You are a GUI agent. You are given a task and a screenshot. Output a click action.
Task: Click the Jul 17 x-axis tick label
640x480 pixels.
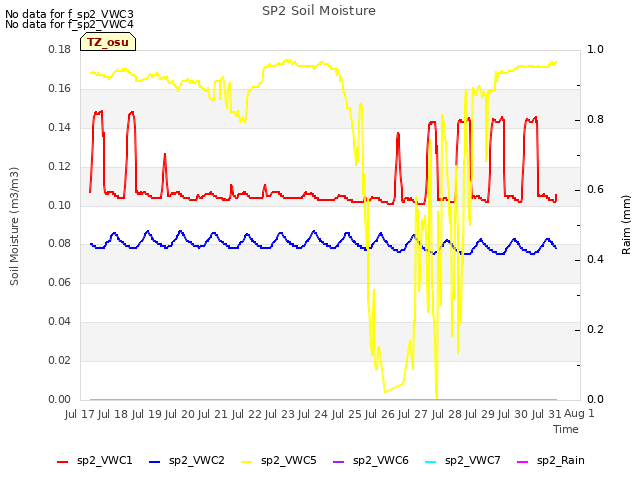tap(80, 414)
